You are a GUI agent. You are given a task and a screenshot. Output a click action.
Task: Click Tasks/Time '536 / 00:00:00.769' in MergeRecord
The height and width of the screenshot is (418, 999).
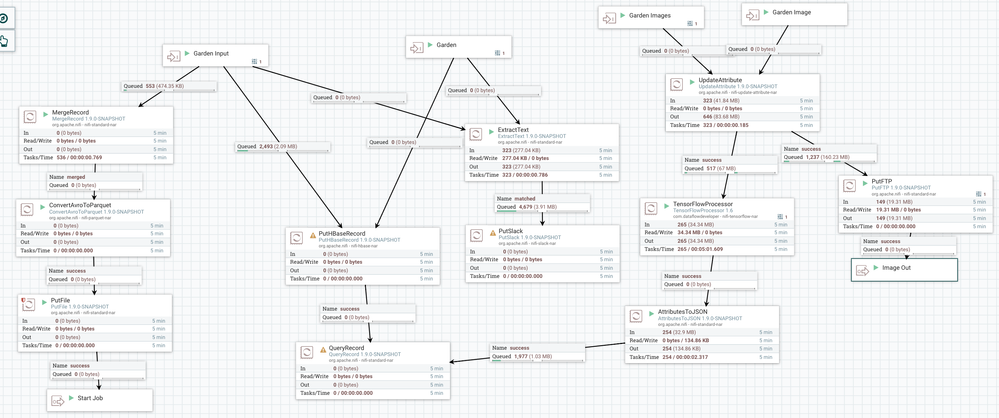79,157
